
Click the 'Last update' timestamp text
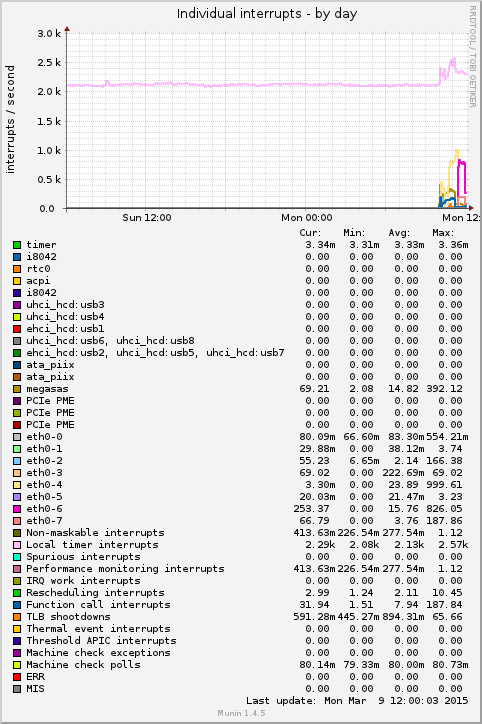click(x=357, y=701)
